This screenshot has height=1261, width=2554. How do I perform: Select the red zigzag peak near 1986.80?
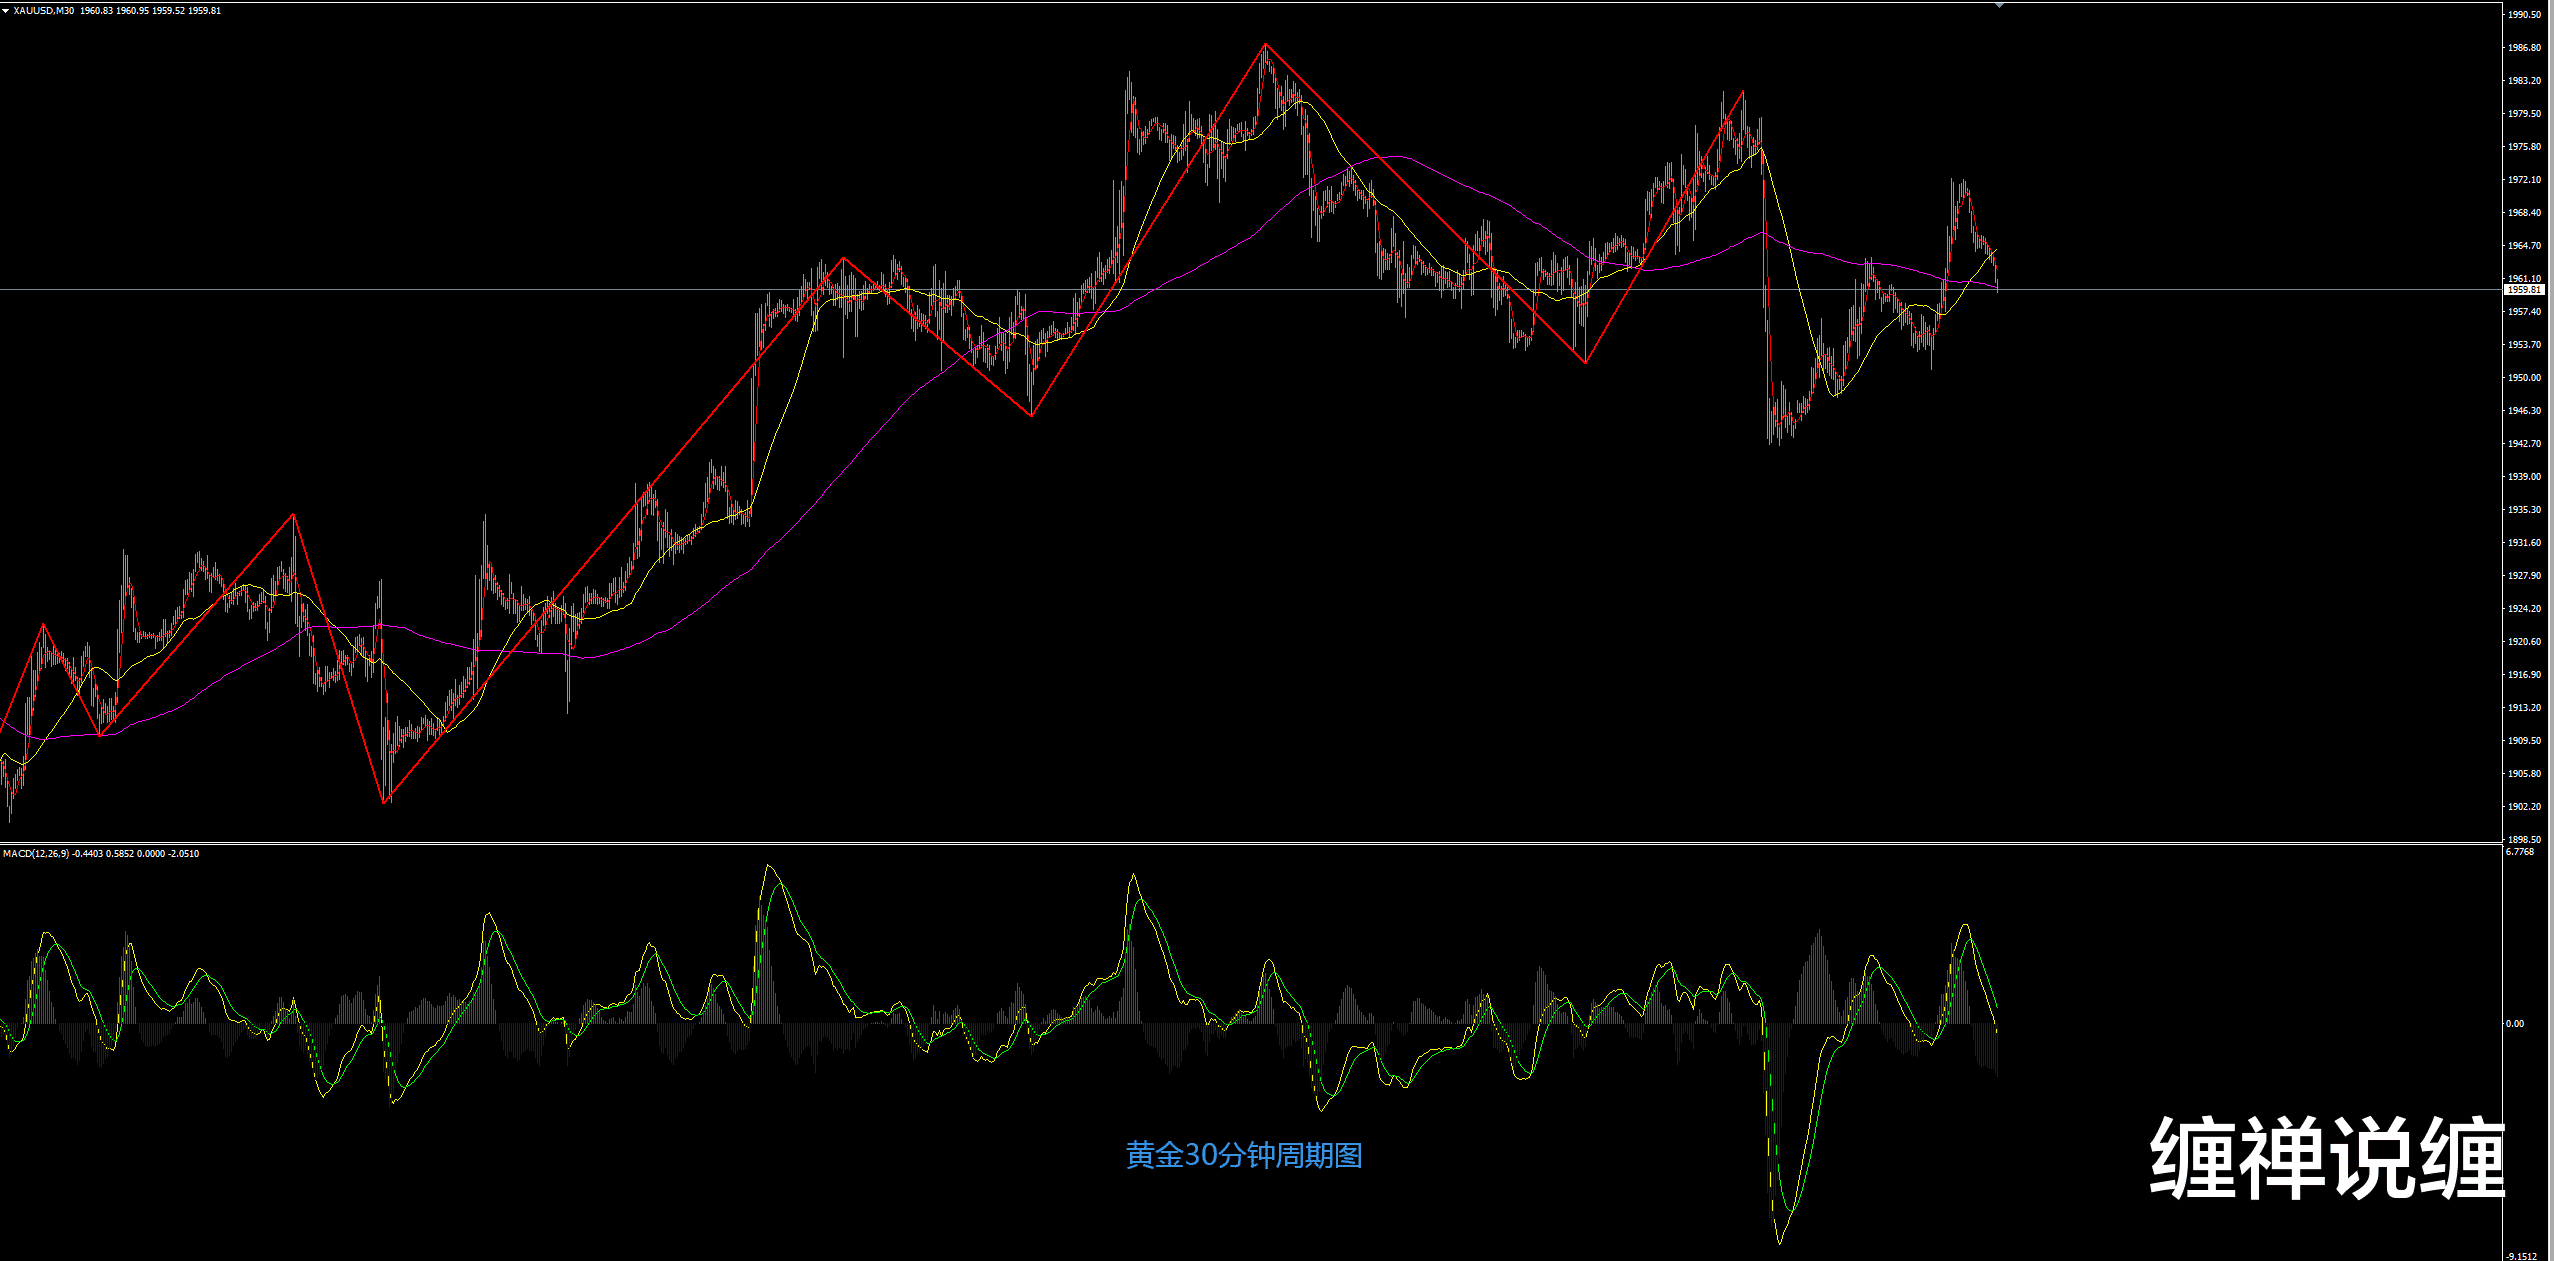click(1265, 45)
